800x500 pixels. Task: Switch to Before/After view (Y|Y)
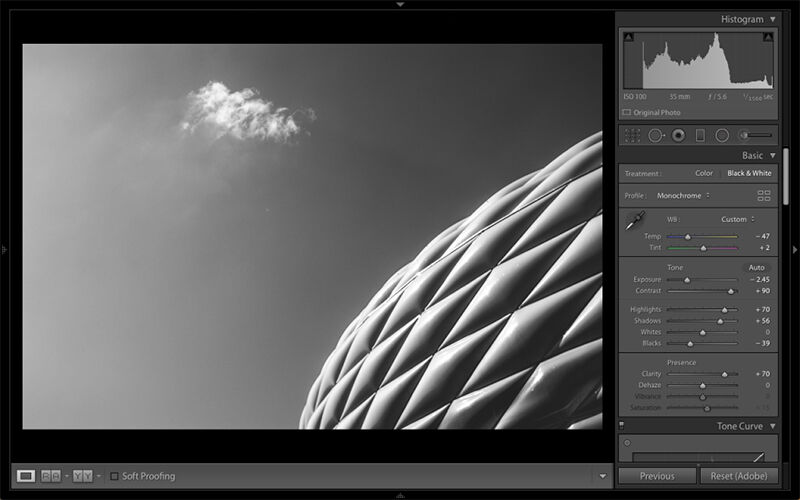(82, 476)
